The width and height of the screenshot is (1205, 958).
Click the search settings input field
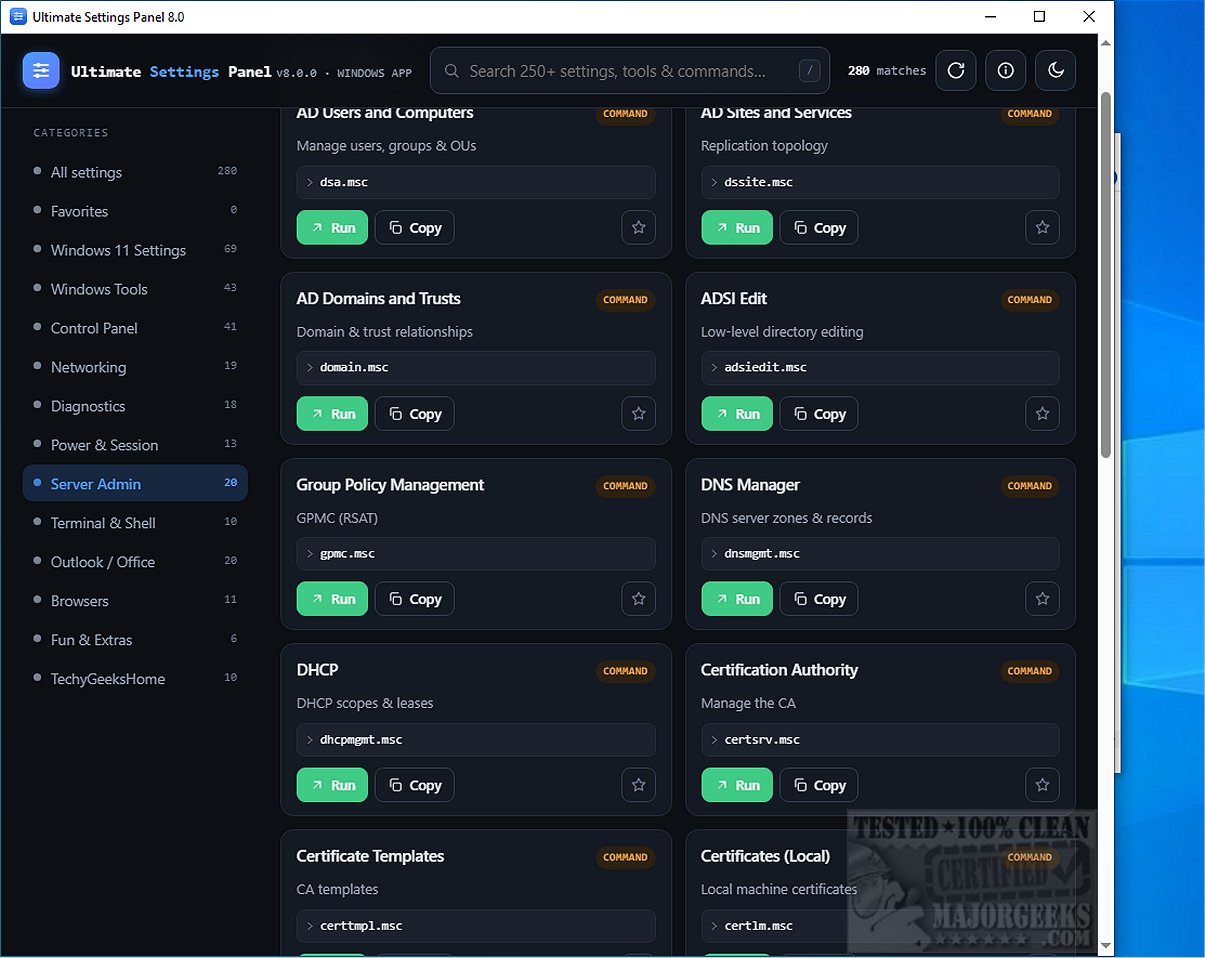(x=630, y=71)
